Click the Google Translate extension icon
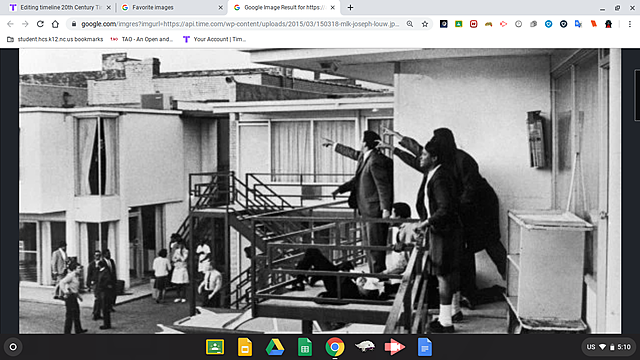 click(x=578, y=24)
